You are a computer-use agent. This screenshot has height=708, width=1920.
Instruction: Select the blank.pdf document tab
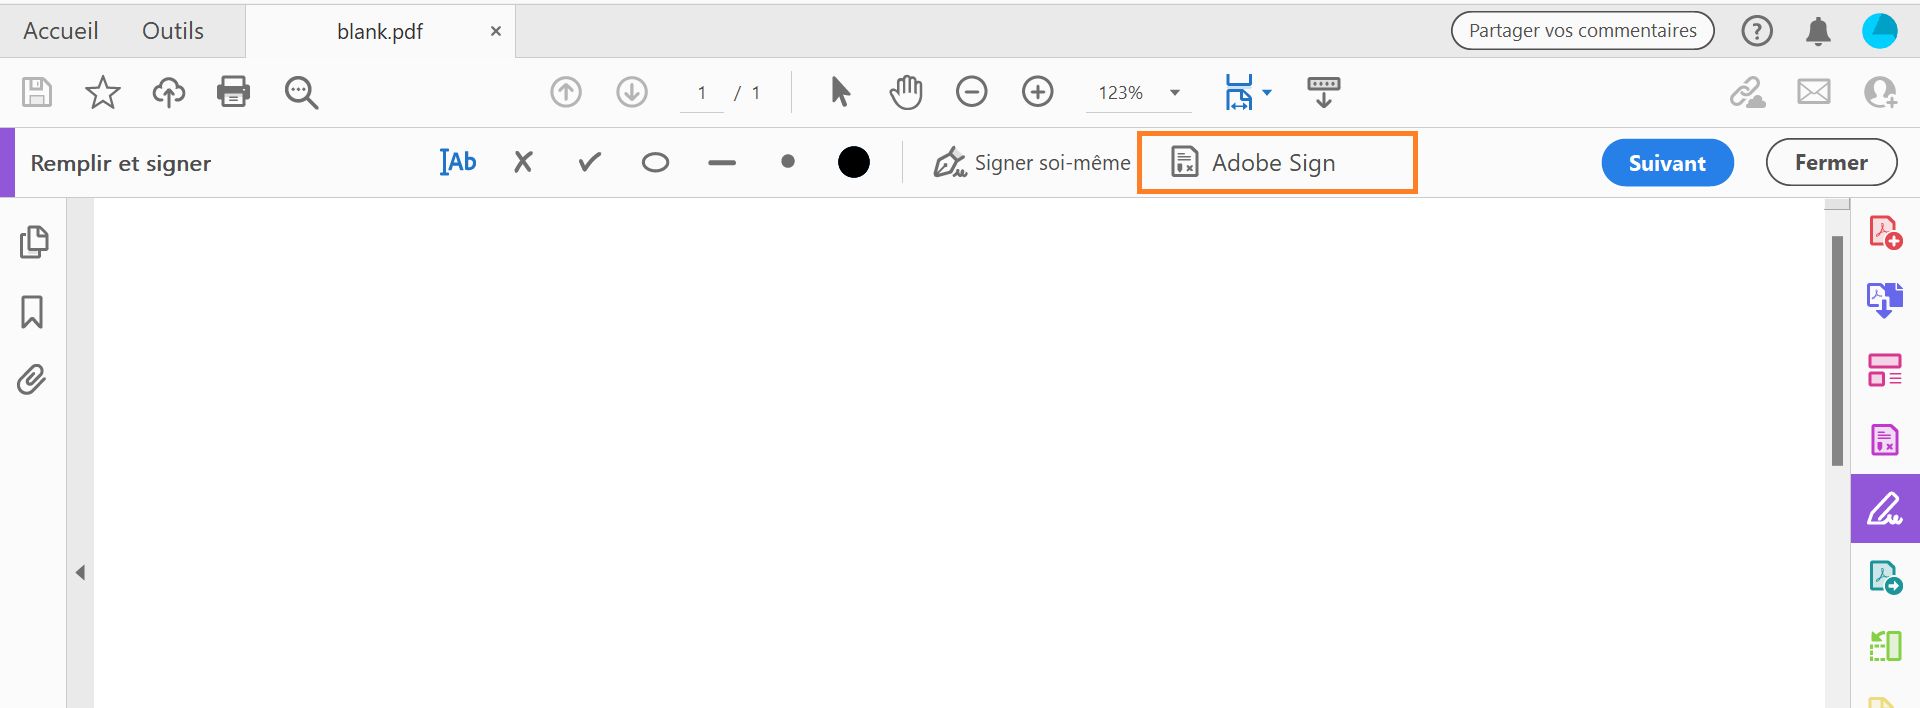(x=380, y=31)
